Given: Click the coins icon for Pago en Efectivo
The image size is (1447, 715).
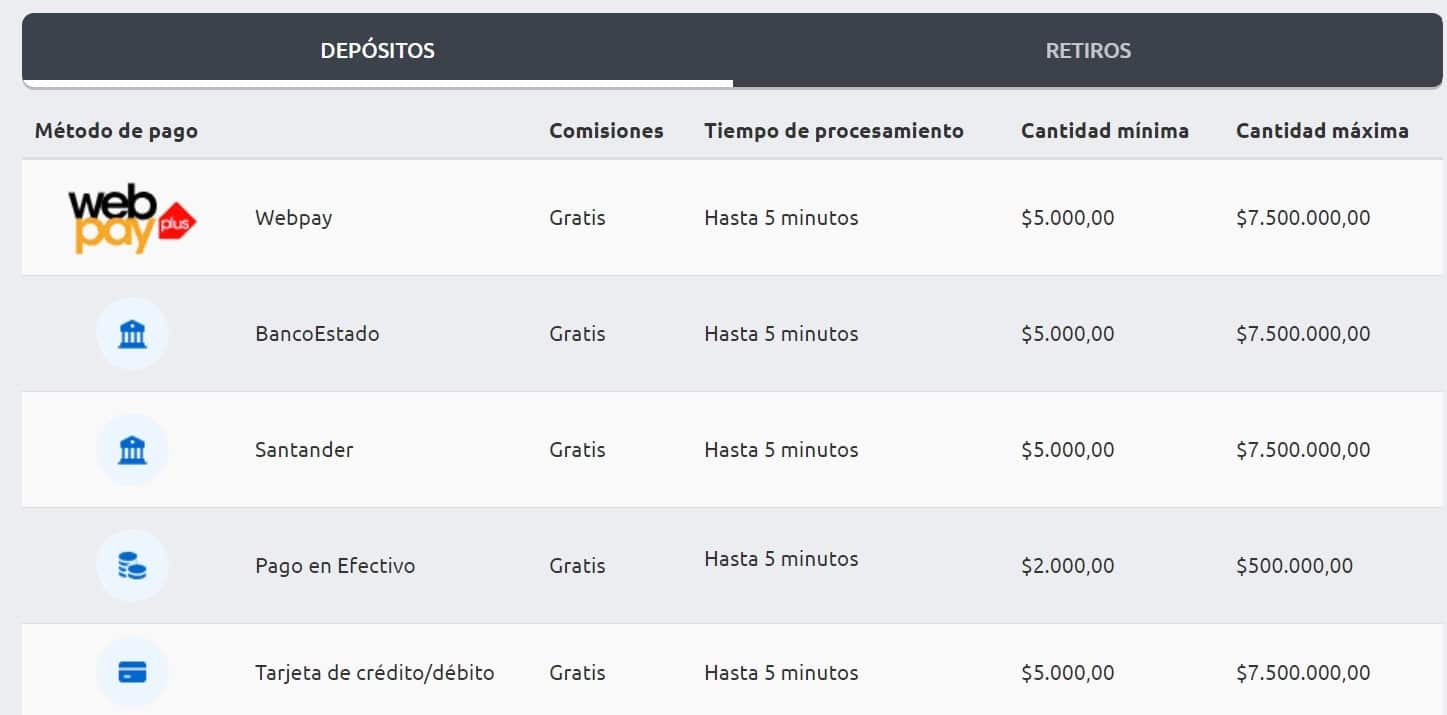Looking at the screenshot, I should (x=132, y=565).
